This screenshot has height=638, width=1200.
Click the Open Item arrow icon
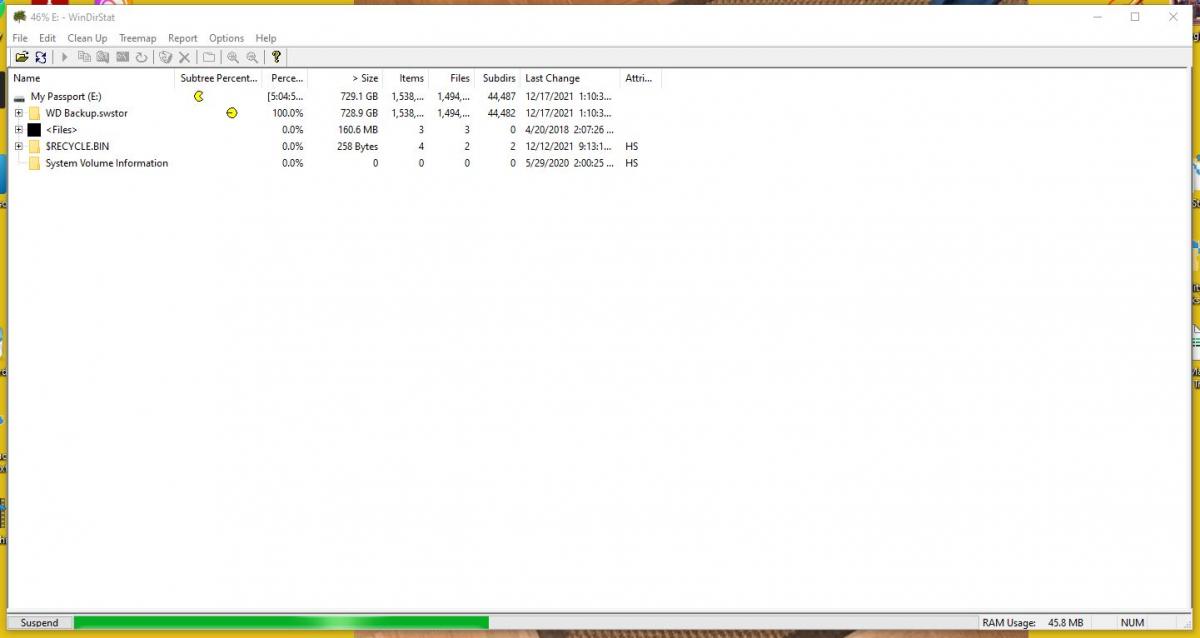pyautogui.click(x=65, y=58)
